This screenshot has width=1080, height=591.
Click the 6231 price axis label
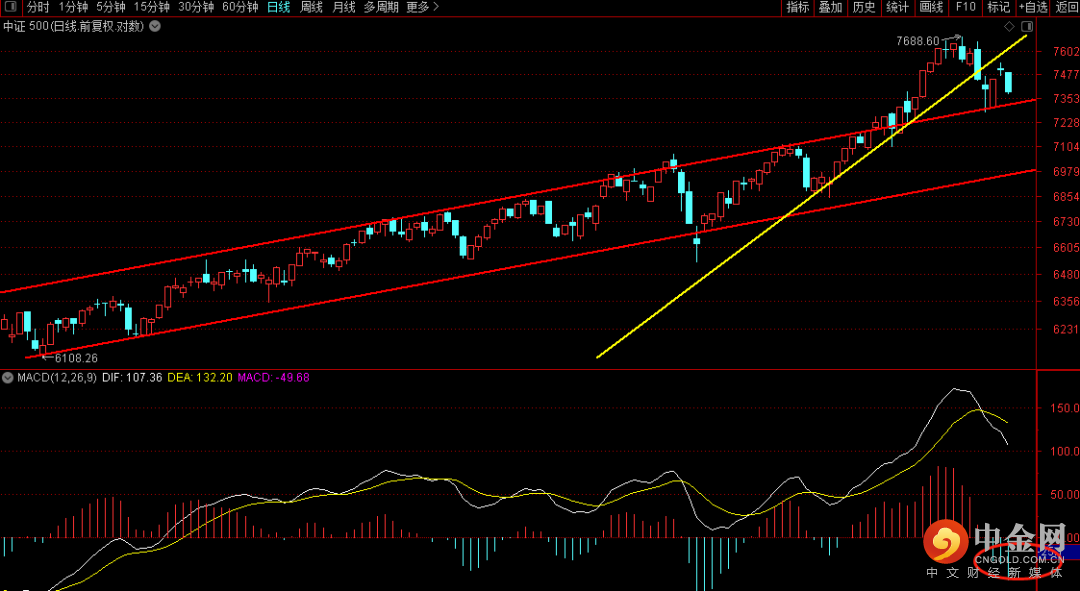[x=1066, y=329]
